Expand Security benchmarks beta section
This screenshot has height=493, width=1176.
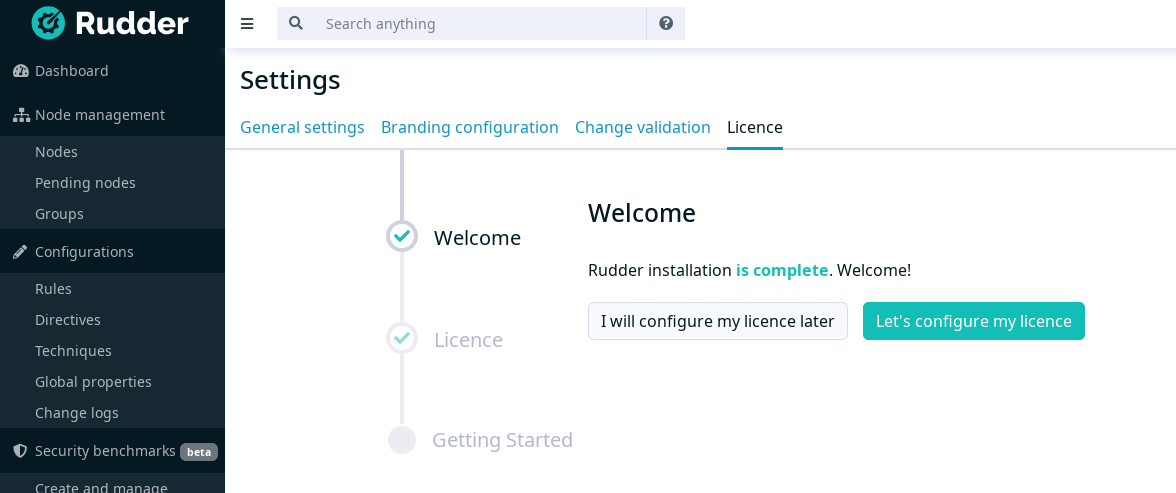[112, 451]
